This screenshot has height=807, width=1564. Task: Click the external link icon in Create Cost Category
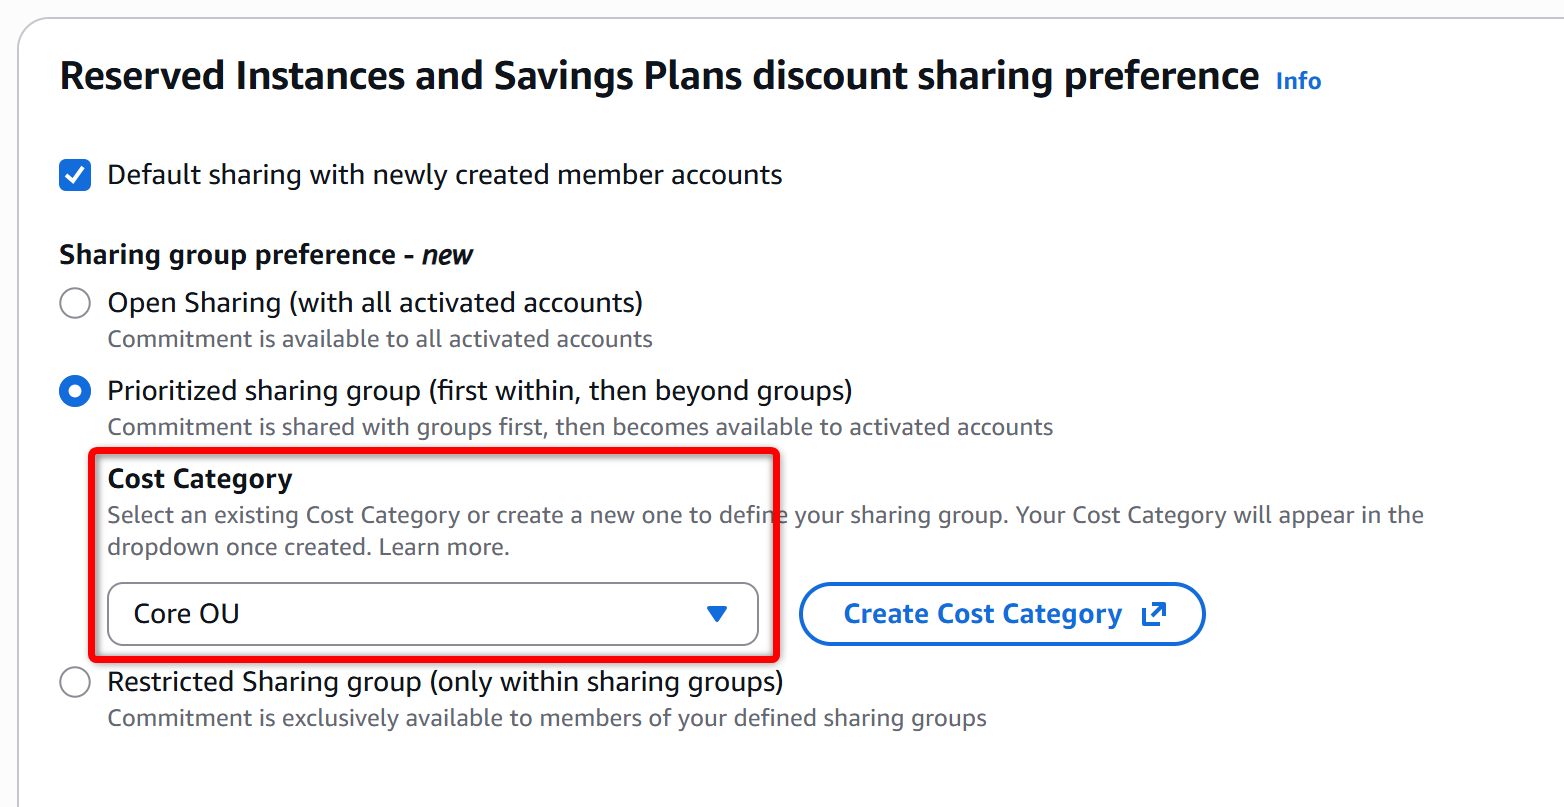pyautogui.click(x=1154, y=614)
